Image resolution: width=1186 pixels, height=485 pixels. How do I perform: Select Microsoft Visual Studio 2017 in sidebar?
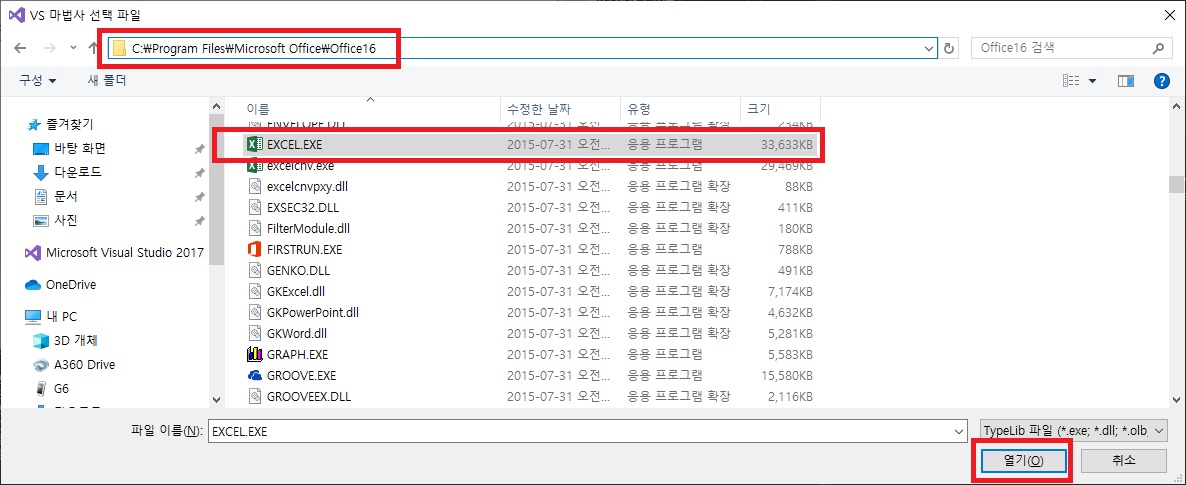pyautogui.click(x=114, y=252)
